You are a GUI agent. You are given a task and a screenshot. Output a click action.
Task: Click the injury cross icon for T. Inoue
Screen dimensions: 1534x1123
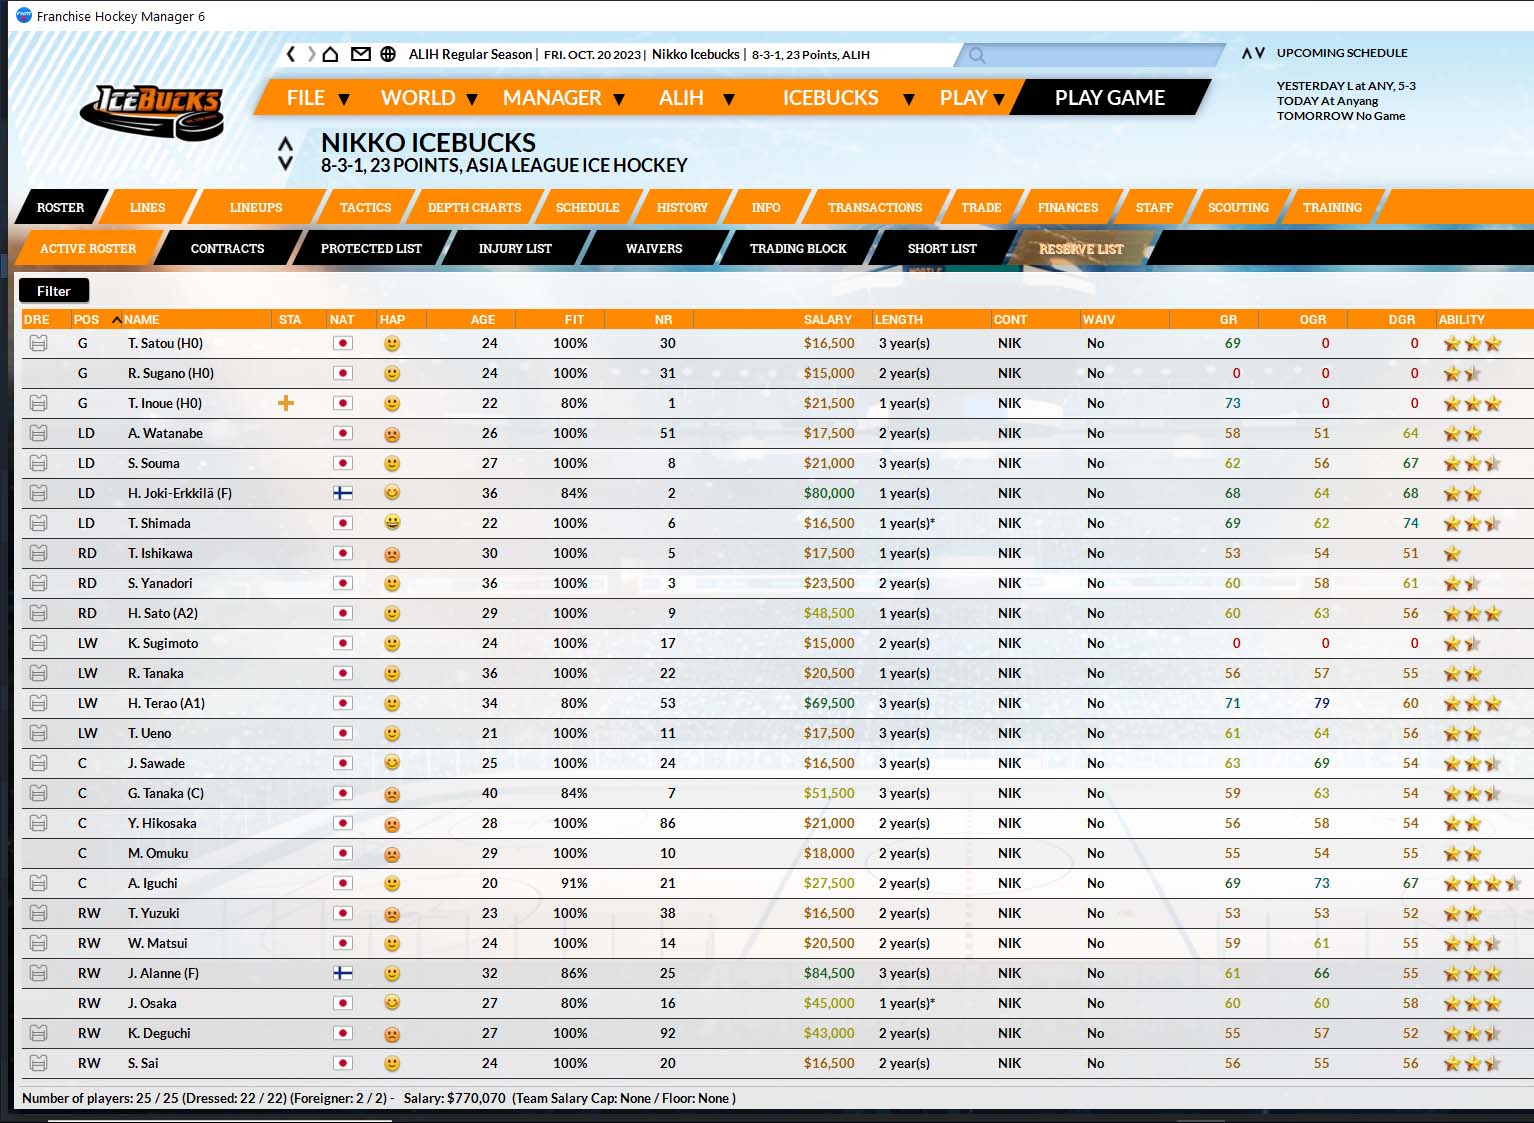286,403
